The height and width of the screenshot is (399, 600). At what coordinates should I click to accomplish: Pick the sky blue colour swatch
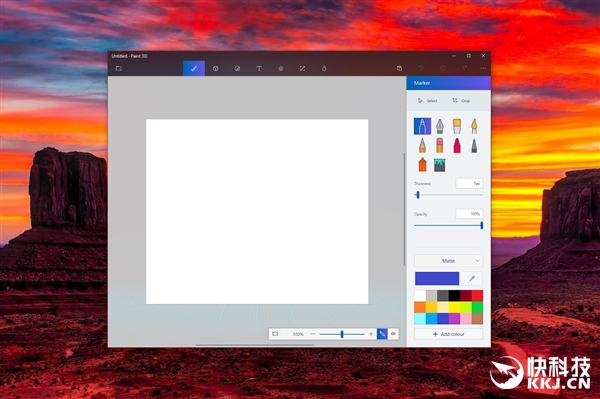tap(432, 319)
